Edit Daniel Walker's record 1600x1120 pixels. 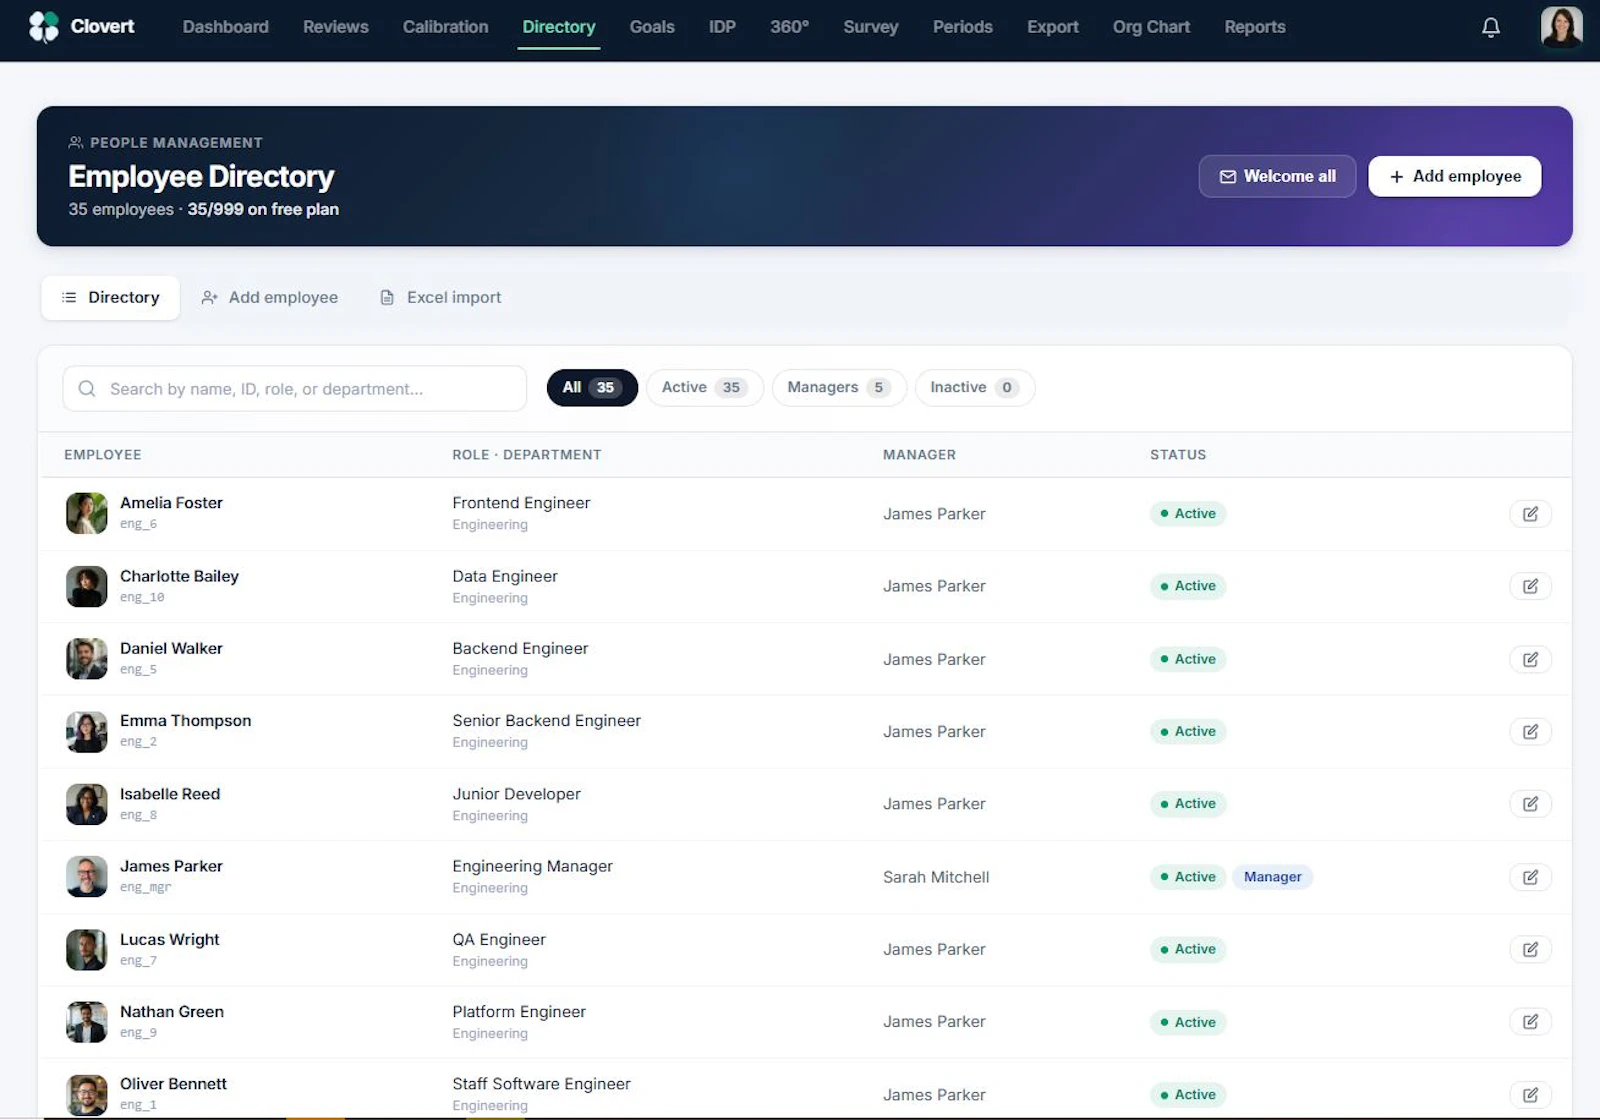coord(1530,659)
